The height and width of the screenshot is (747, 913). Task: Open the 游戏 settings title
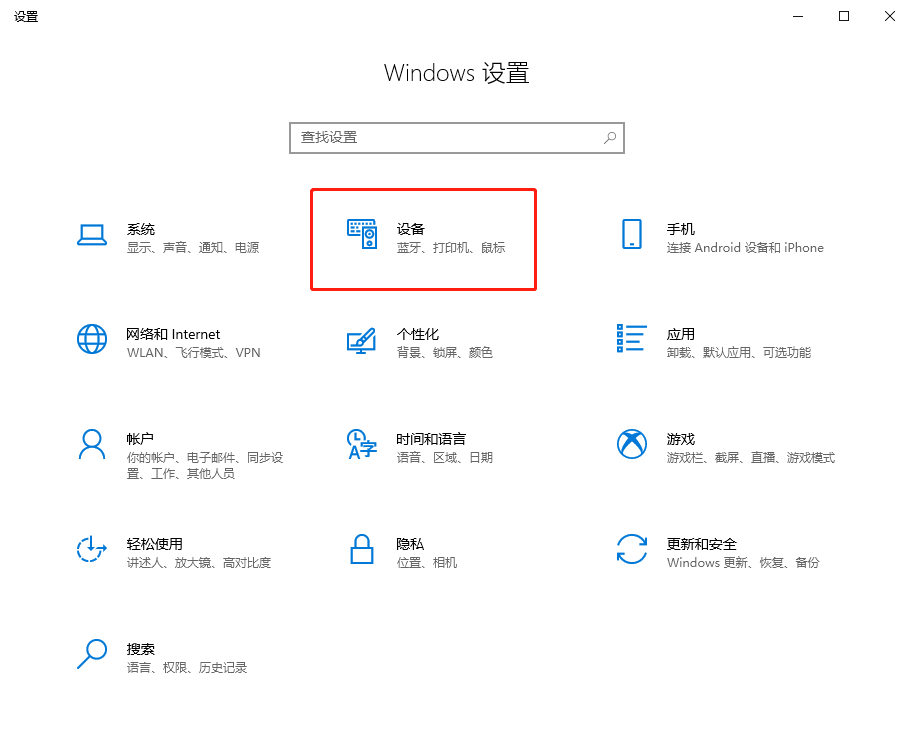tap(681, 439)
